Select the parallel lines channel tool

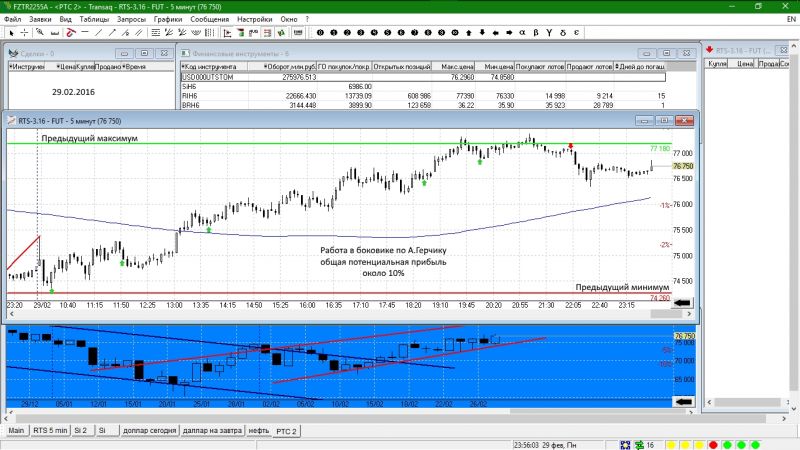pyautogui.click(x=138, y=33)
